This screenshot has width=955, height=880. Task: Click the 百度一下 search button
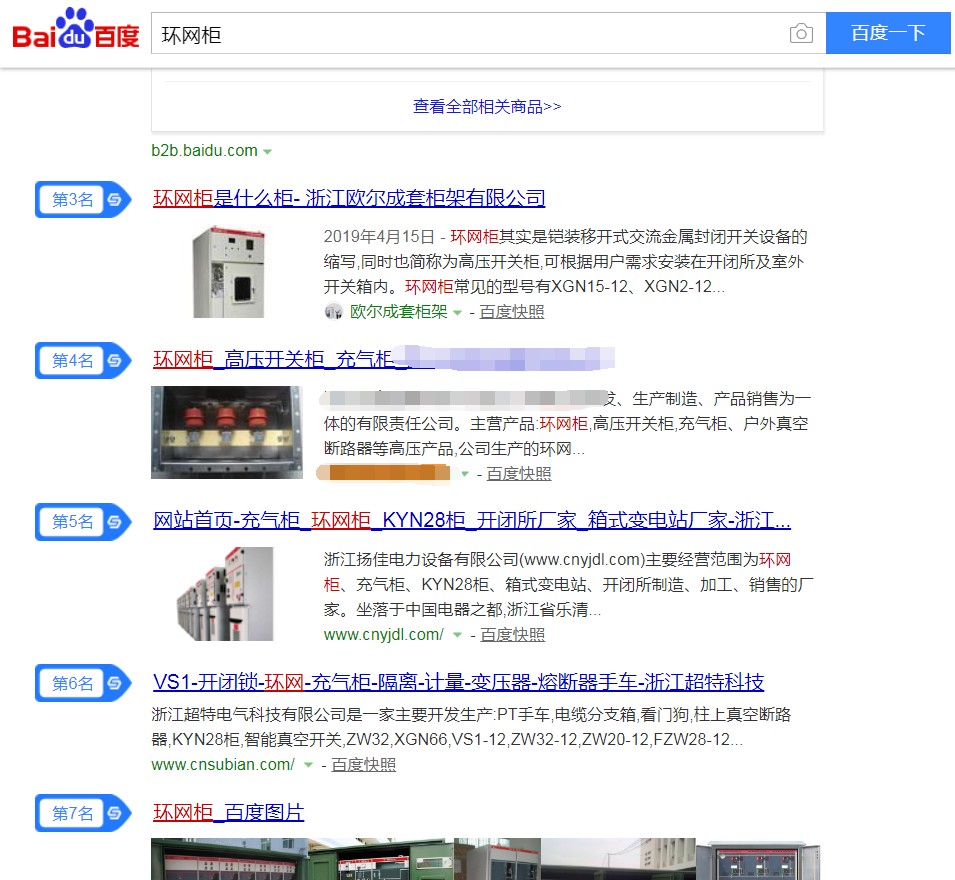[x=888, y=33]
